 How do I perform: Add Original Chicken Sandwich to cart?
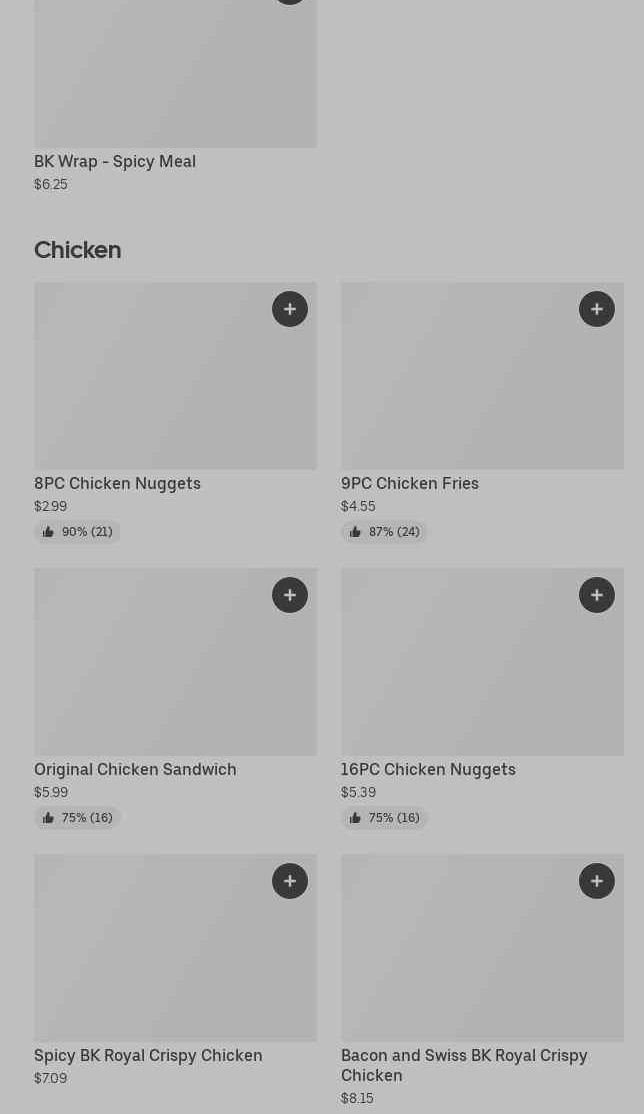click(290, 595)
